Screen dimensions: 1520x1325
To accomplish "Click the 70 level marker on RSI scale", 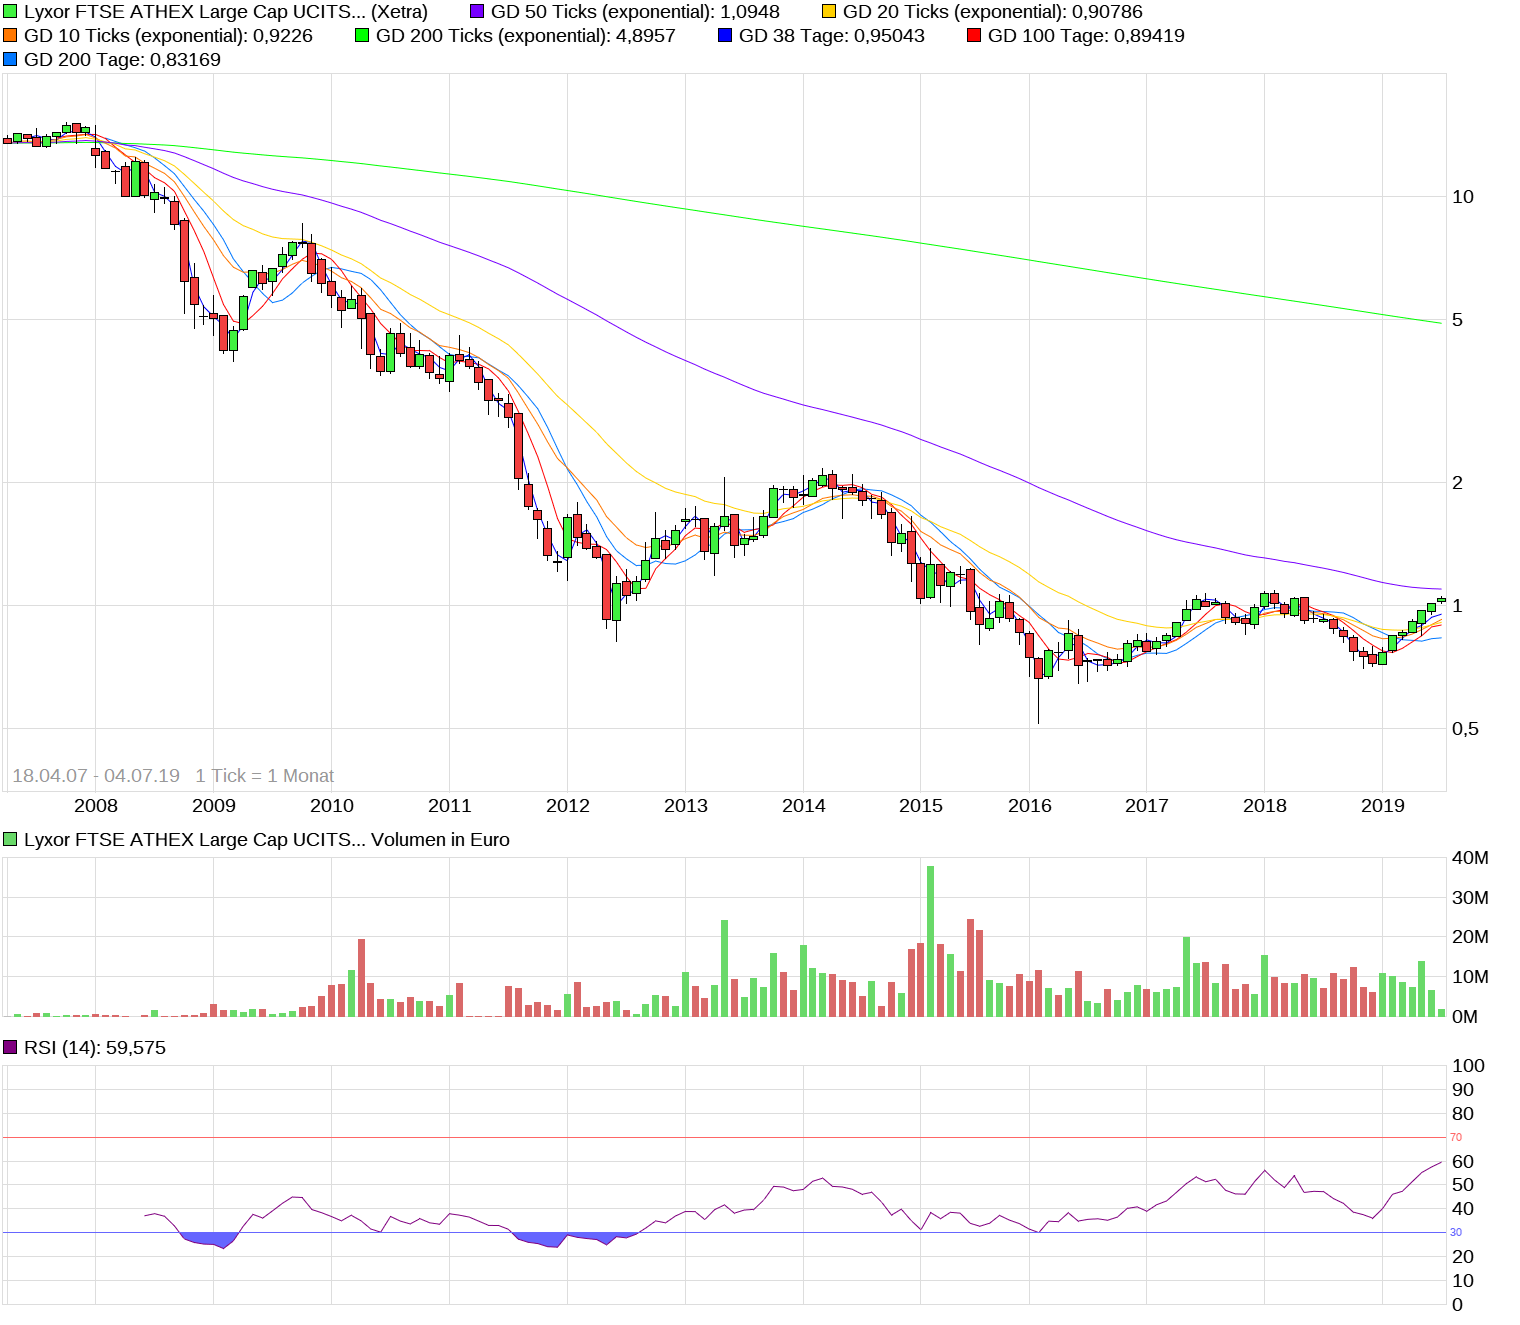I will (1457, 1136).
